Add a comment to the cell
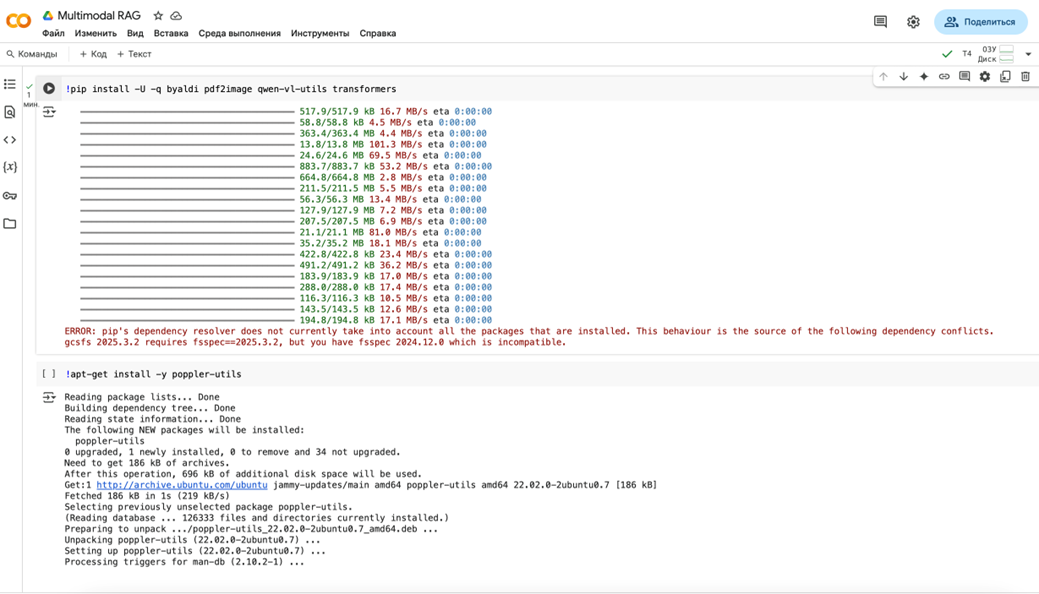This screenshot has height=594, width=1039. tap(965, 77)
